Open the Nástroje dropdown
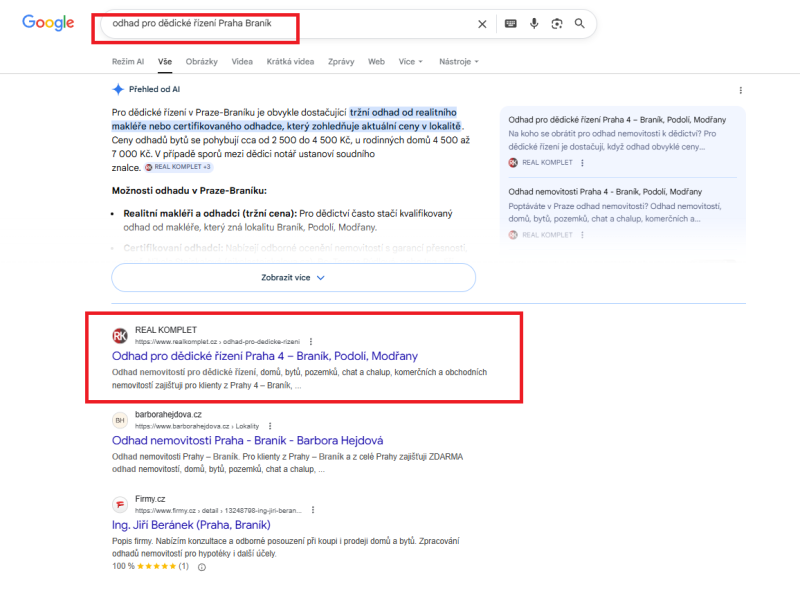800x589 pixels. pos(458,62)
